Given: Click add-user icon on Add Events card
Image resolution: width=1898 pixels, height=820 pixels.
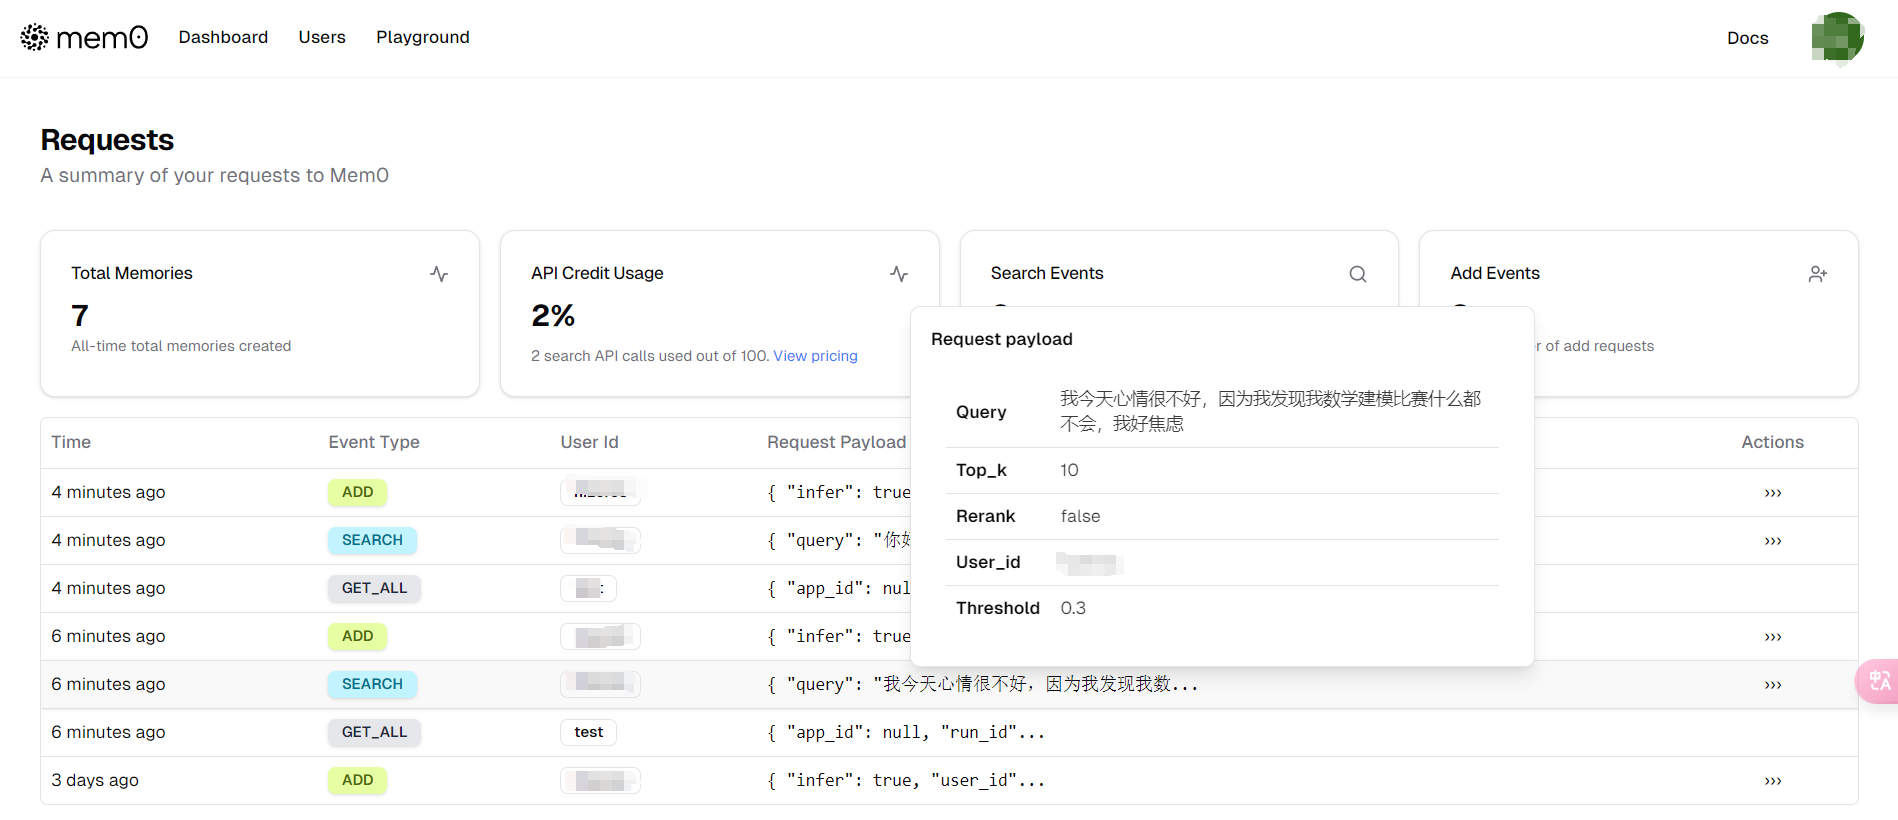Looking at the screenshot, I should click(x=1817, y=274).
